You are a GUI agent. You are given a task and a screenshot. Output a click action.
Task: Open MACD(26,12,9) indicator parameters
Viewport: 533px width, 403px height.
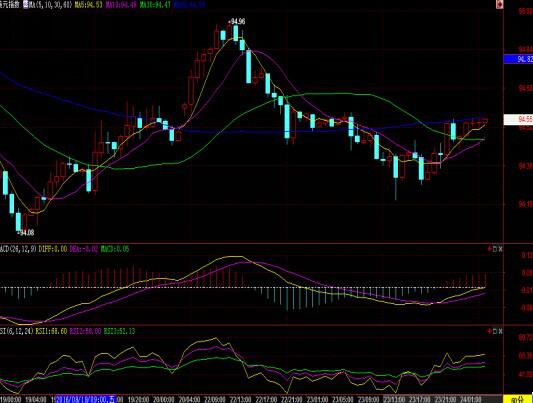click(x=18, y=249)
